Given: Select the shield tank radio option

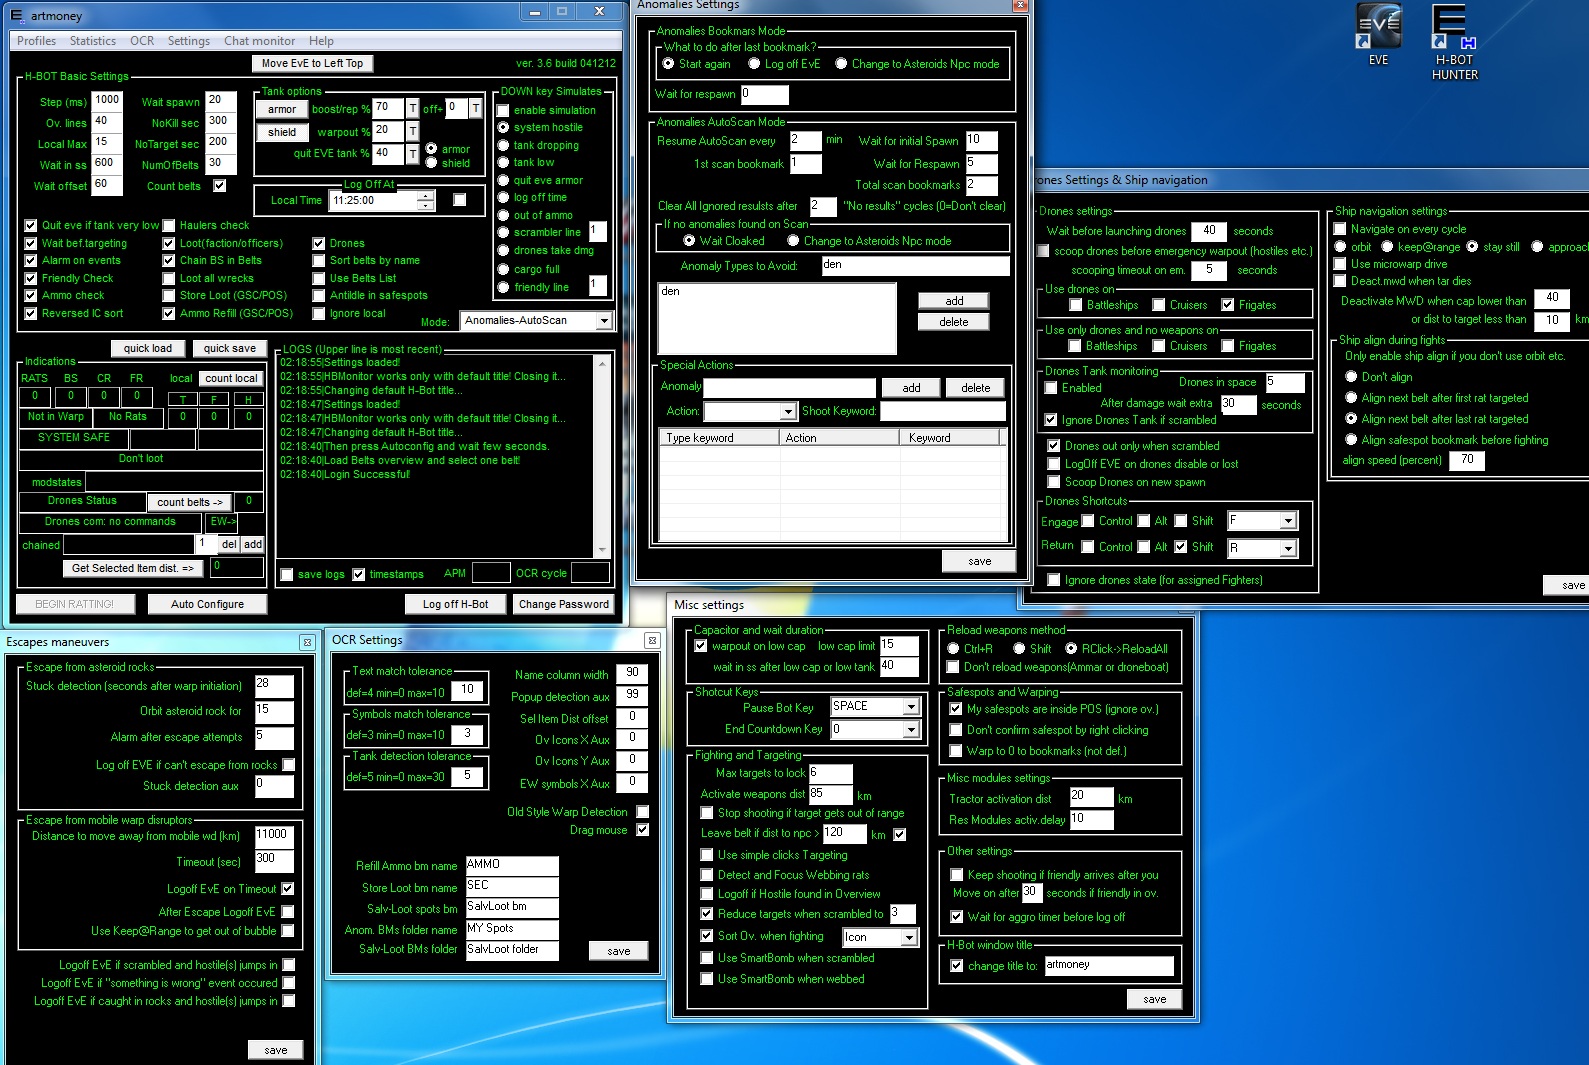Looking at the screenshot, I should pyautogui.click(x=431, y=163).
